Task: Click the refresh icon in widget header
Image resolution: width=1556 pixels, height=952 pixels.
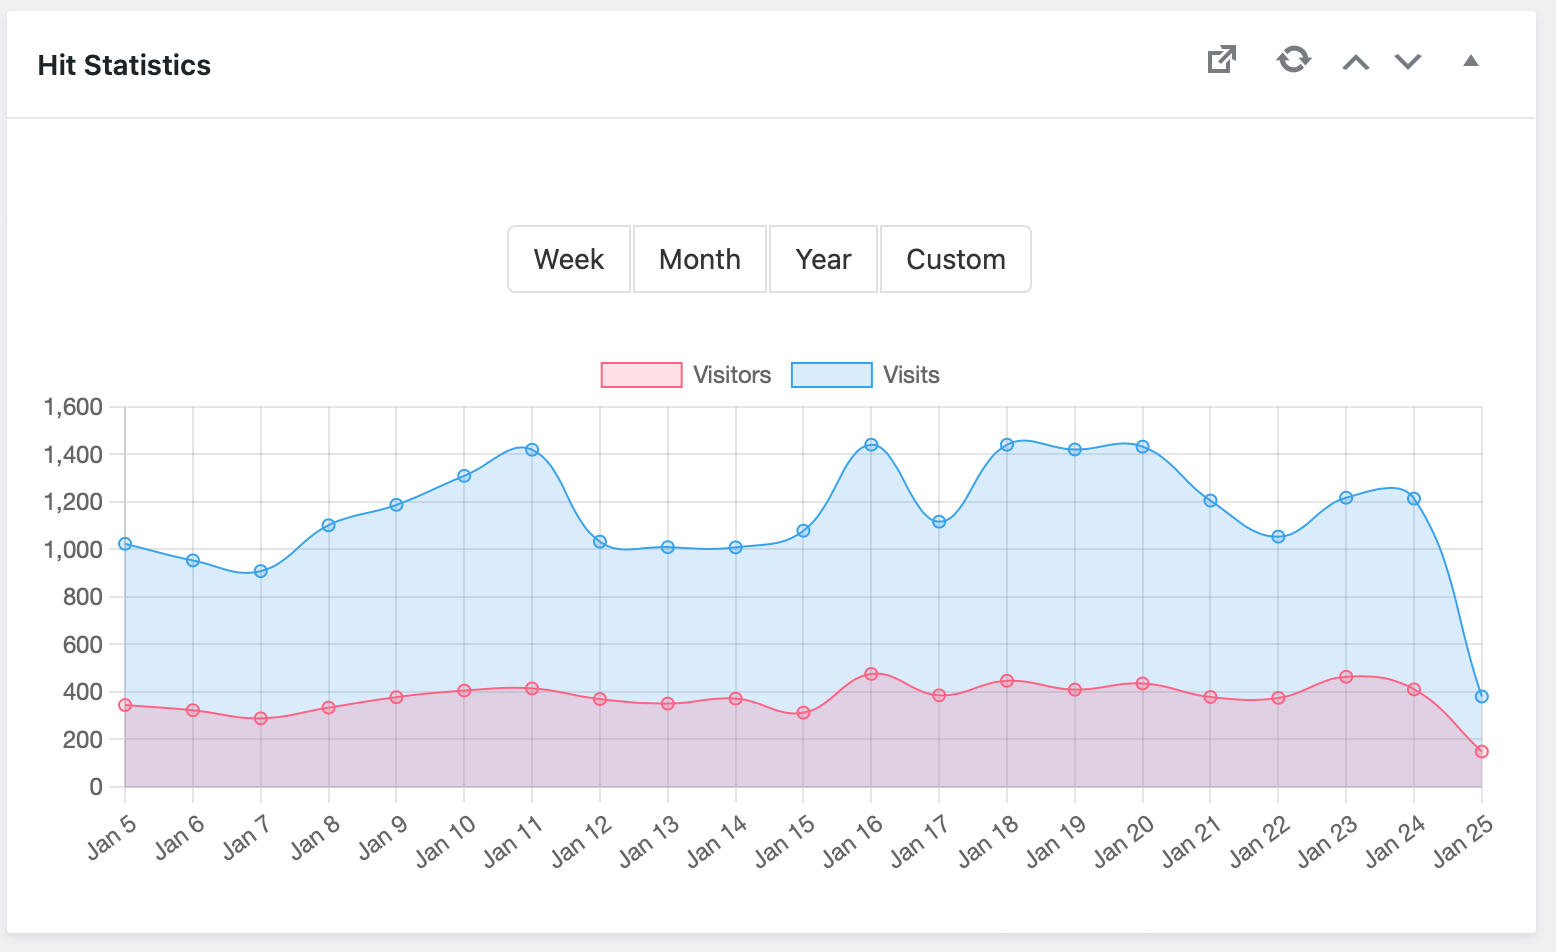Action: [1293, 60]
